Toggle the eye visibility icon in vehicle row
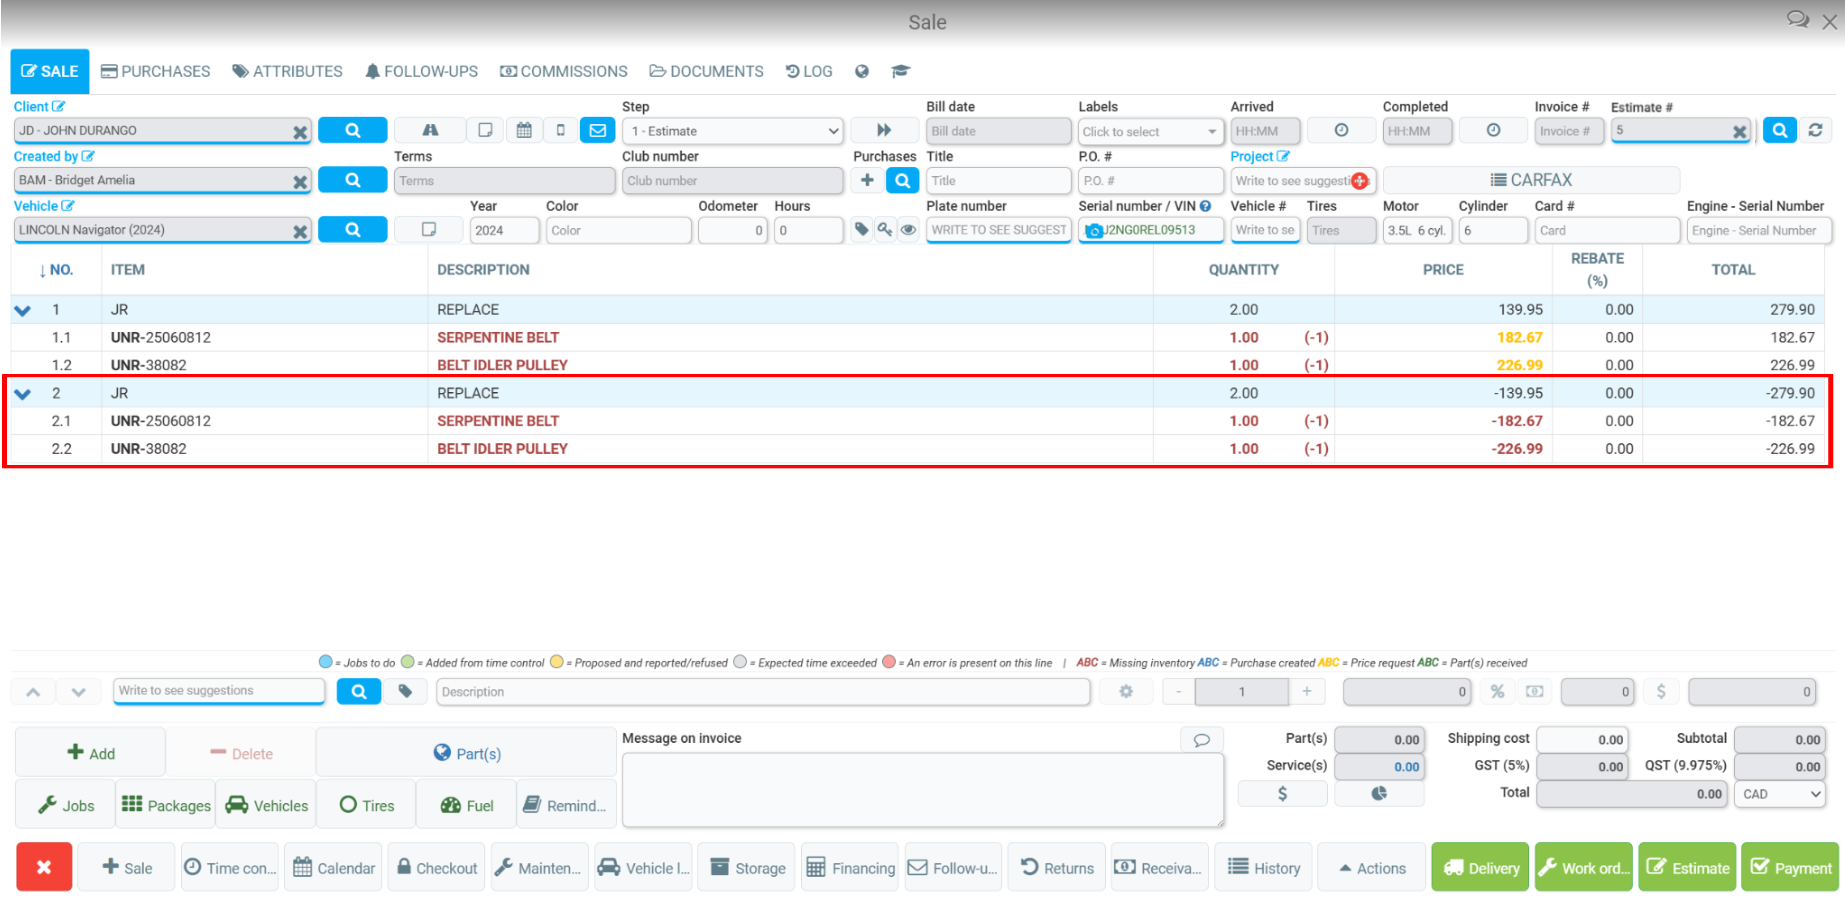 (x=908, y=230)
